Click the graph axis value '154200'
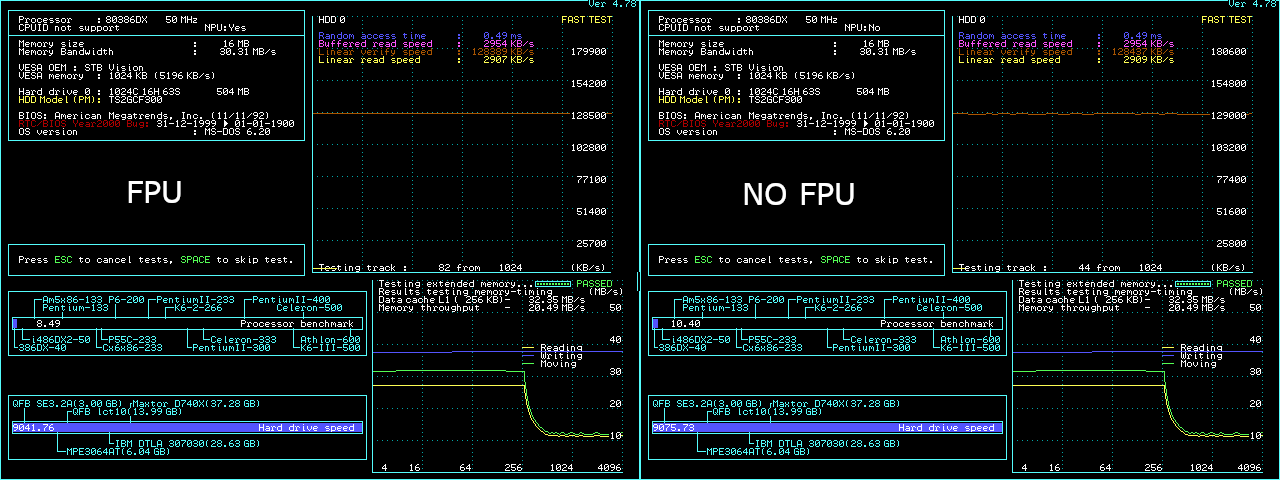Viewport: 1280px width, 480px height. pos(589,84)
